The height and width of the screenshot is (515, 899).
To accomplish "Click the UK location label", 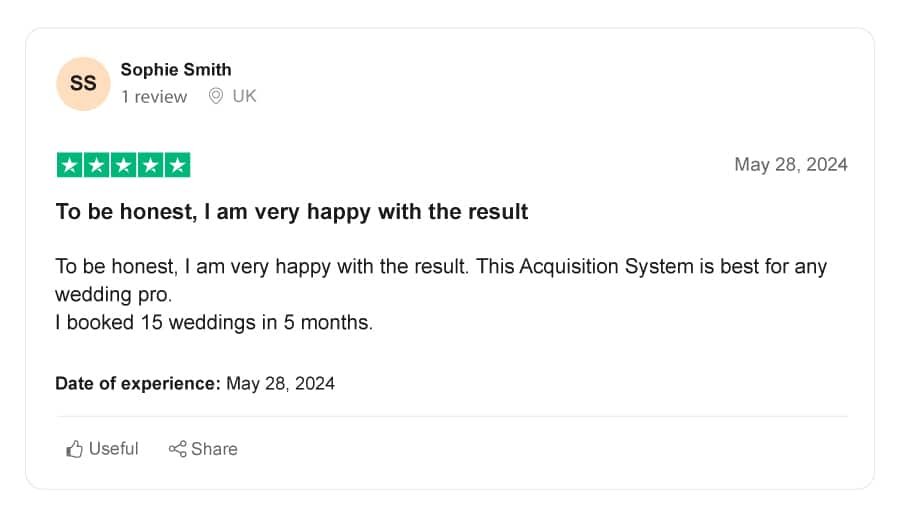I will [x=244, y=96].
